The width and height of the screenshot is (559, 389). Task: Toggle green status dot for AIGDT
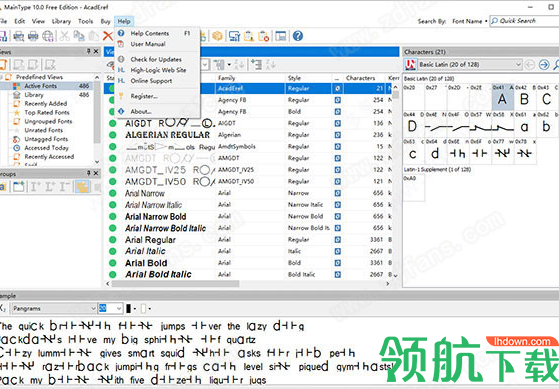point(113,123)
